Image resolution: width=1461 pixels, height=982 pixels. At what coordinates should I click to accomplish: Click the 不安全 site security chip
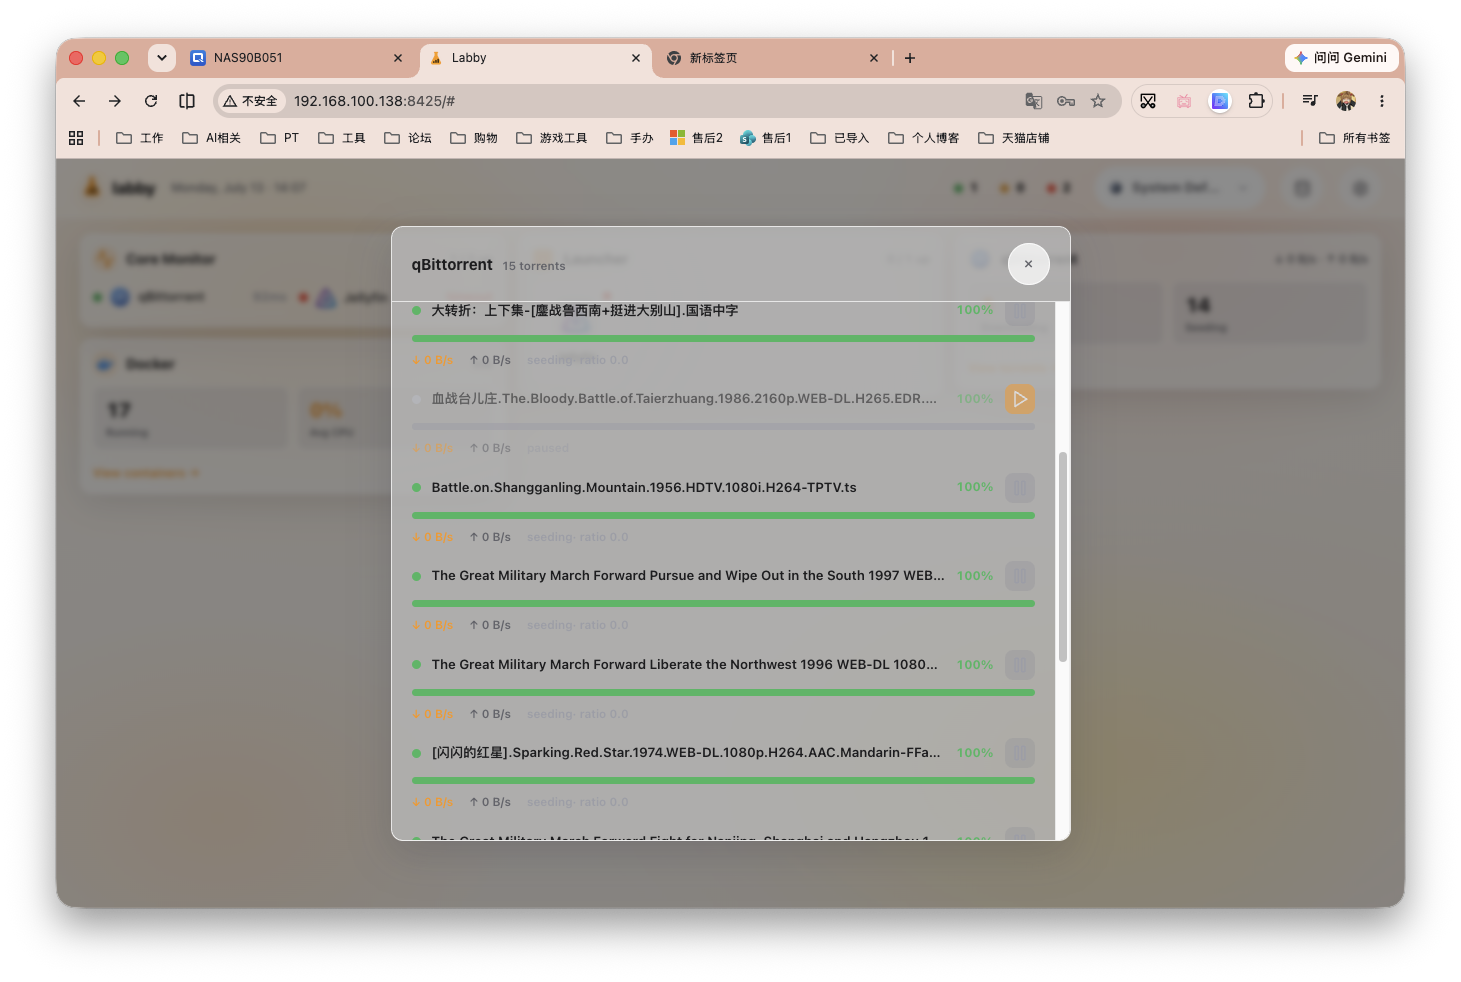pyautogui.click(x=251, y=101)
